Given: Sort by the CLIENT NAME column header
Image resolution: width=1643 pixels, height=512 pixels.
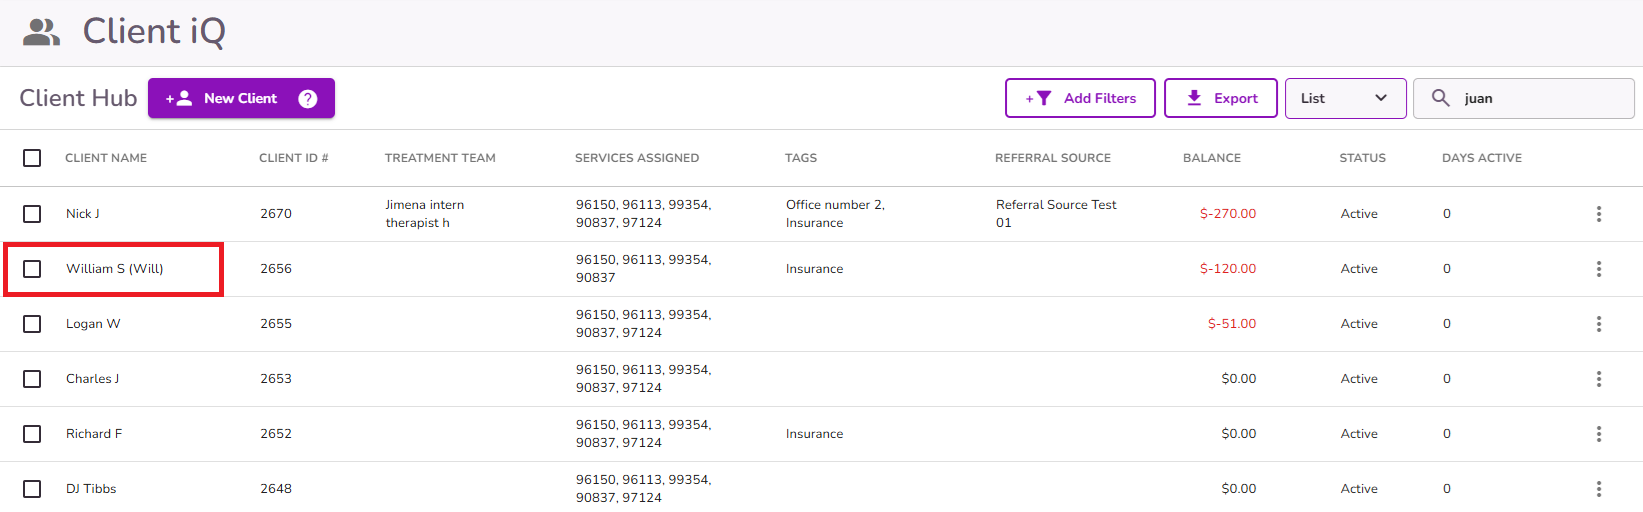Looking at the screenshot, I should (106, 158).
